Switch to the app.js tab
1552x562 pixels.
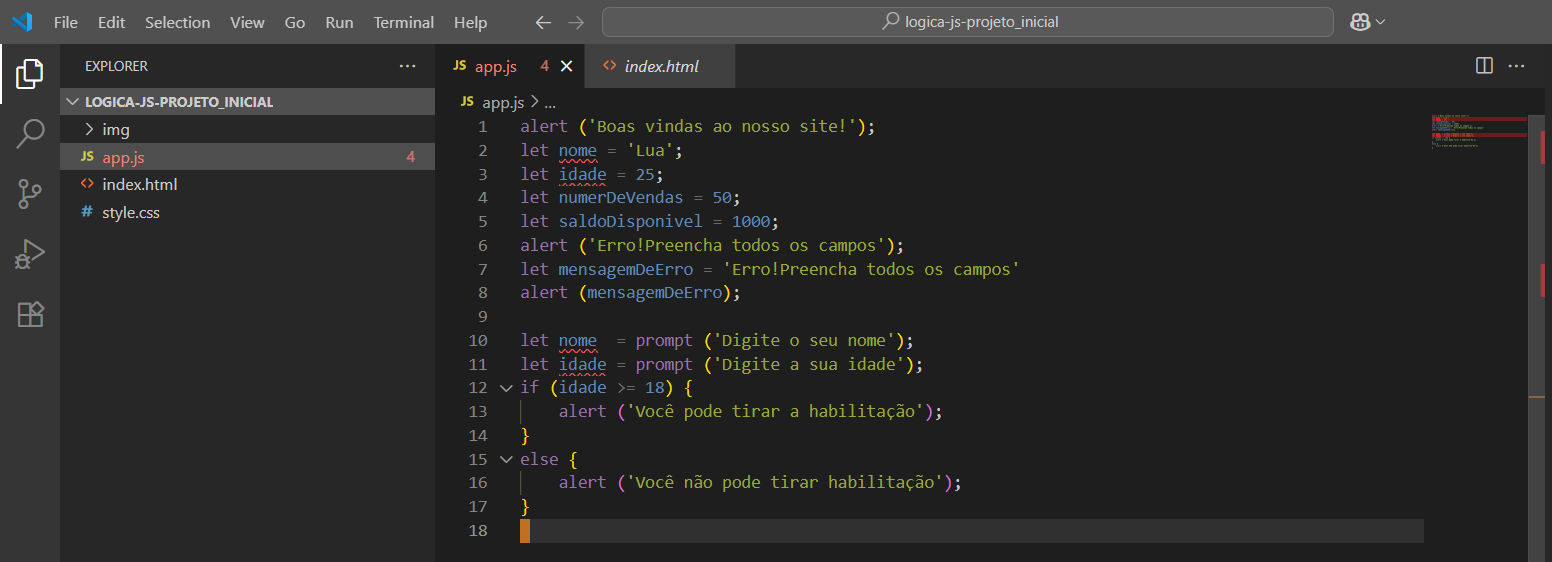point(510,66)
